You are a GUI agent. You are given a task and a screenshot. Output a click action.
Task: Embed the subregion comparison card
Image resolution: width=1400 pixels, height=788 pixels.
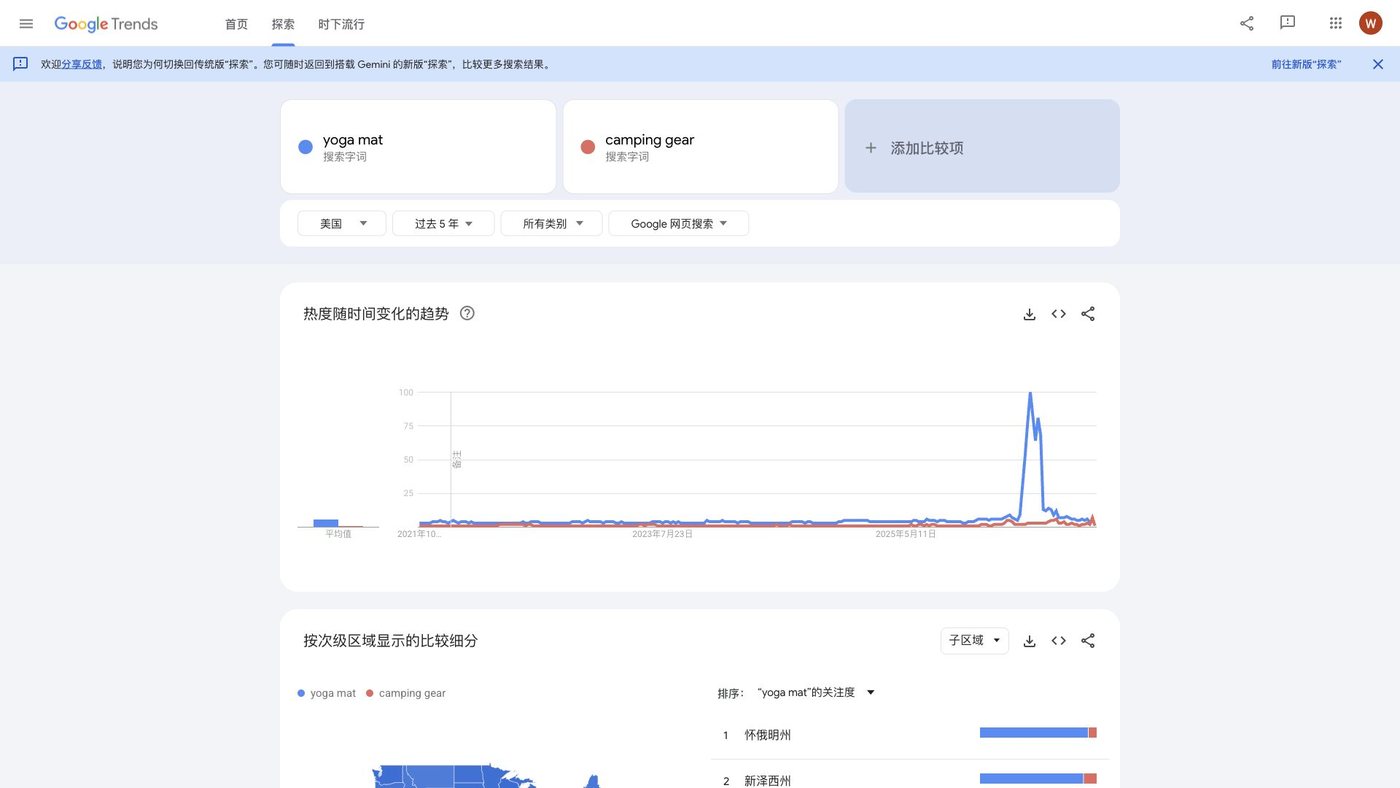(1059, 641)
